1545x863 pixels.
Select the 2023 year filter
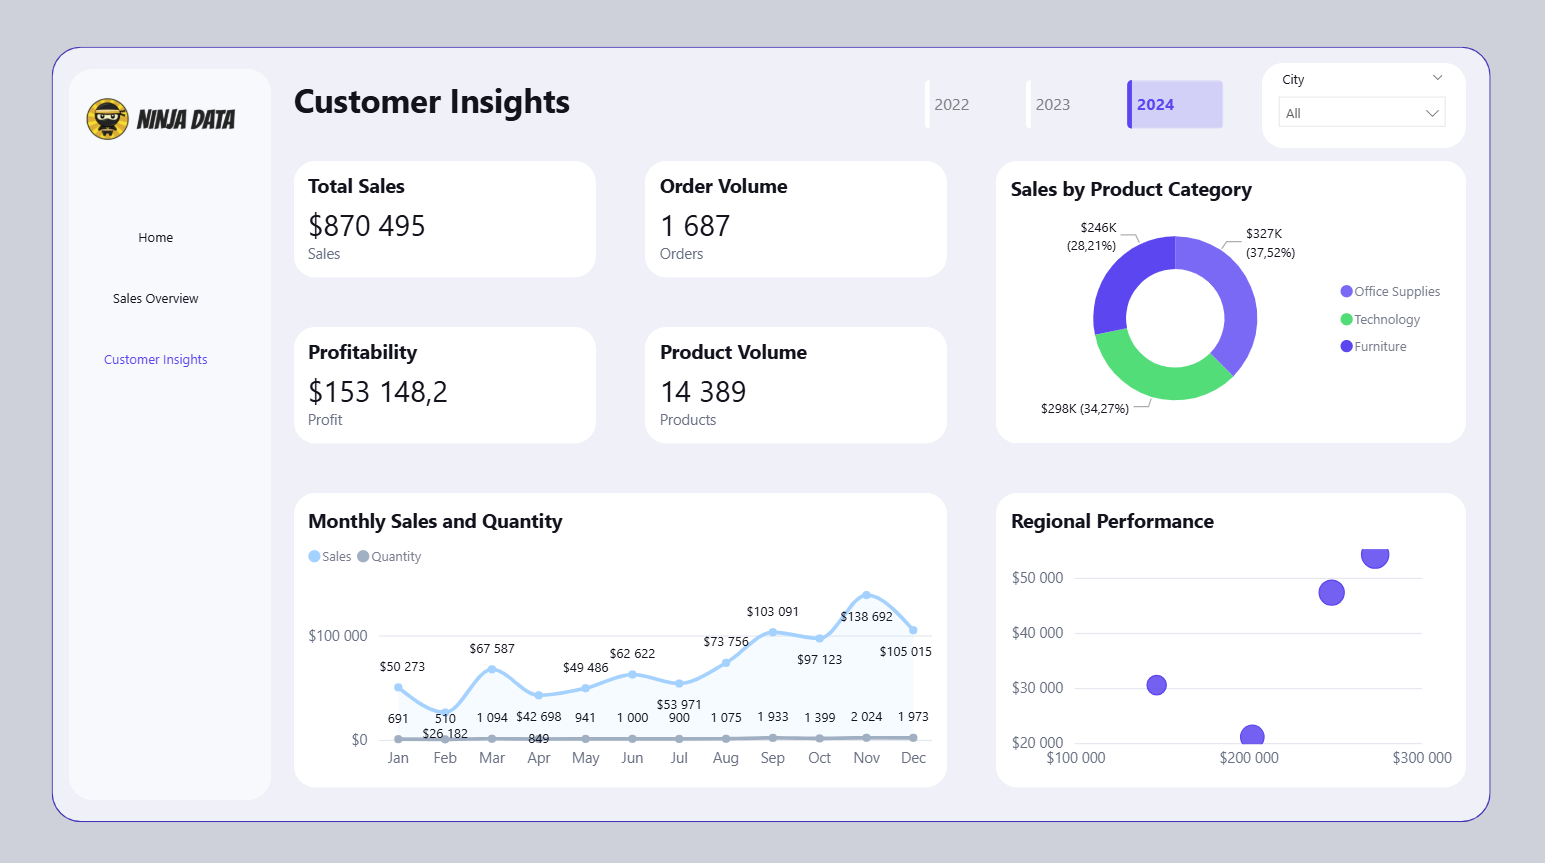point(1053,105)
